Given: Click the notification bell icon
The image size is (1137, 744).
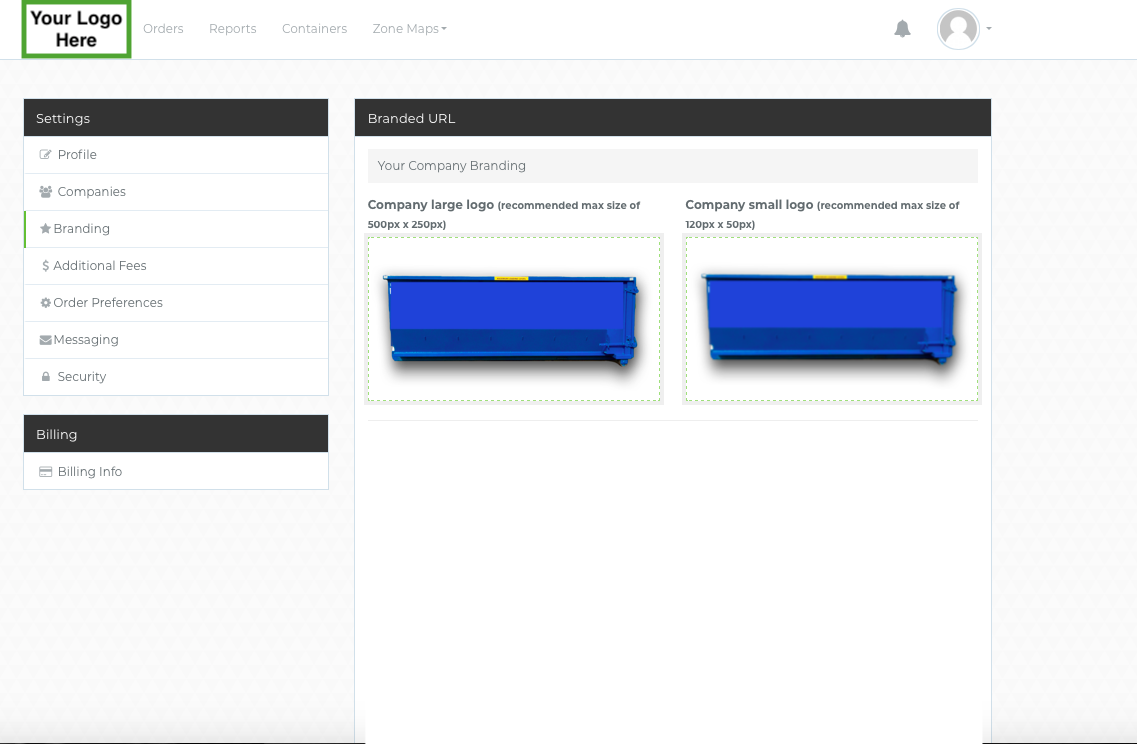Looking at the screenshot, I should click(902, 29).
